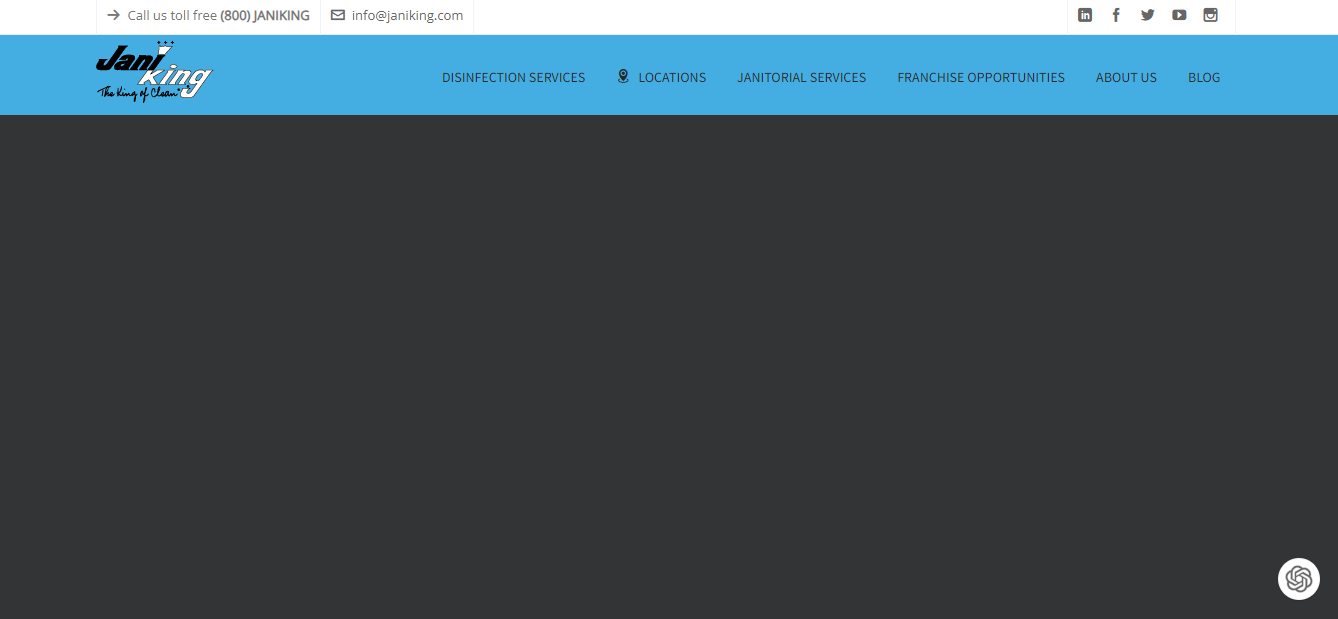Image resolution: width=1338 pixels, height=619 pixels.
Task: Open the chat widget icon
Action: (1298, 579)
